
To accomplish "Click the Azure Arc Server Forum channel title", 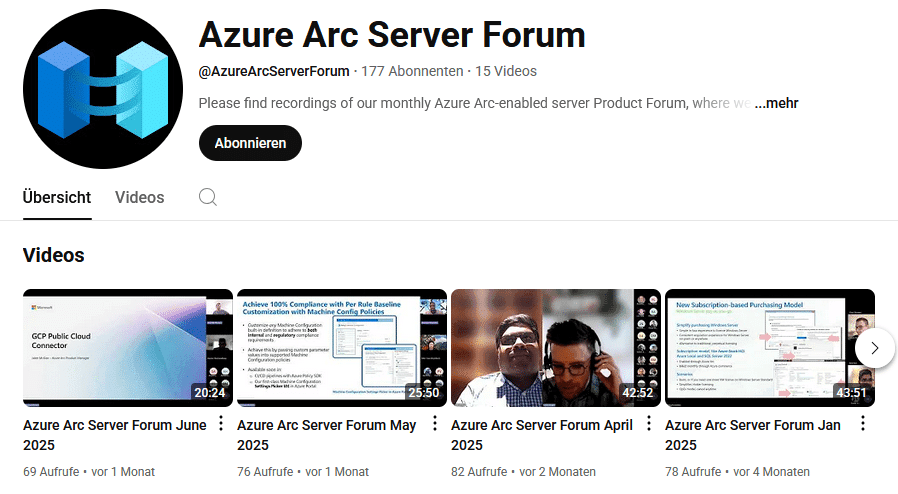I will pos(392,35).
